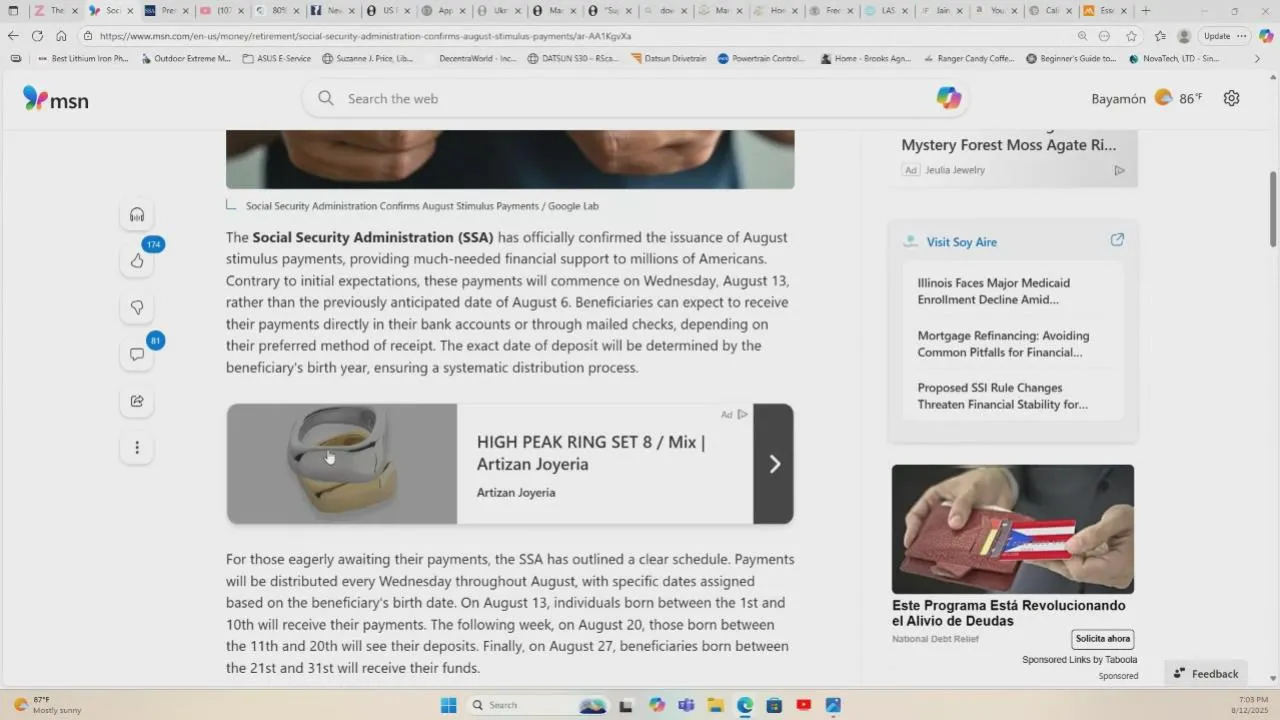Open DATSUN 510 bookmark
This screenshot has height=720, width=1280.
click(572, 58)
